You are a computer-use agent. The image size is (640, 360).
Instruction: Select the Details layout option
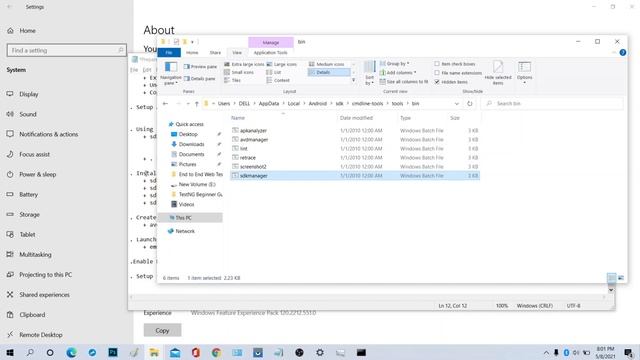[329, 72]
